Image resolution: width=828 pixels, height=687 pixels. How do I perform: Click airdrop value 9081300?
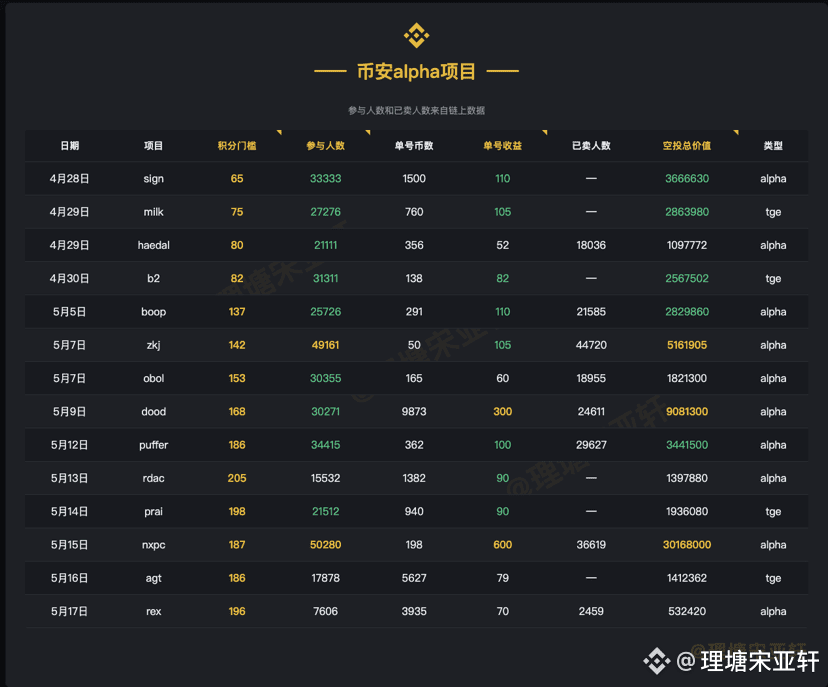pyautogui.click(x=687, y=411)
